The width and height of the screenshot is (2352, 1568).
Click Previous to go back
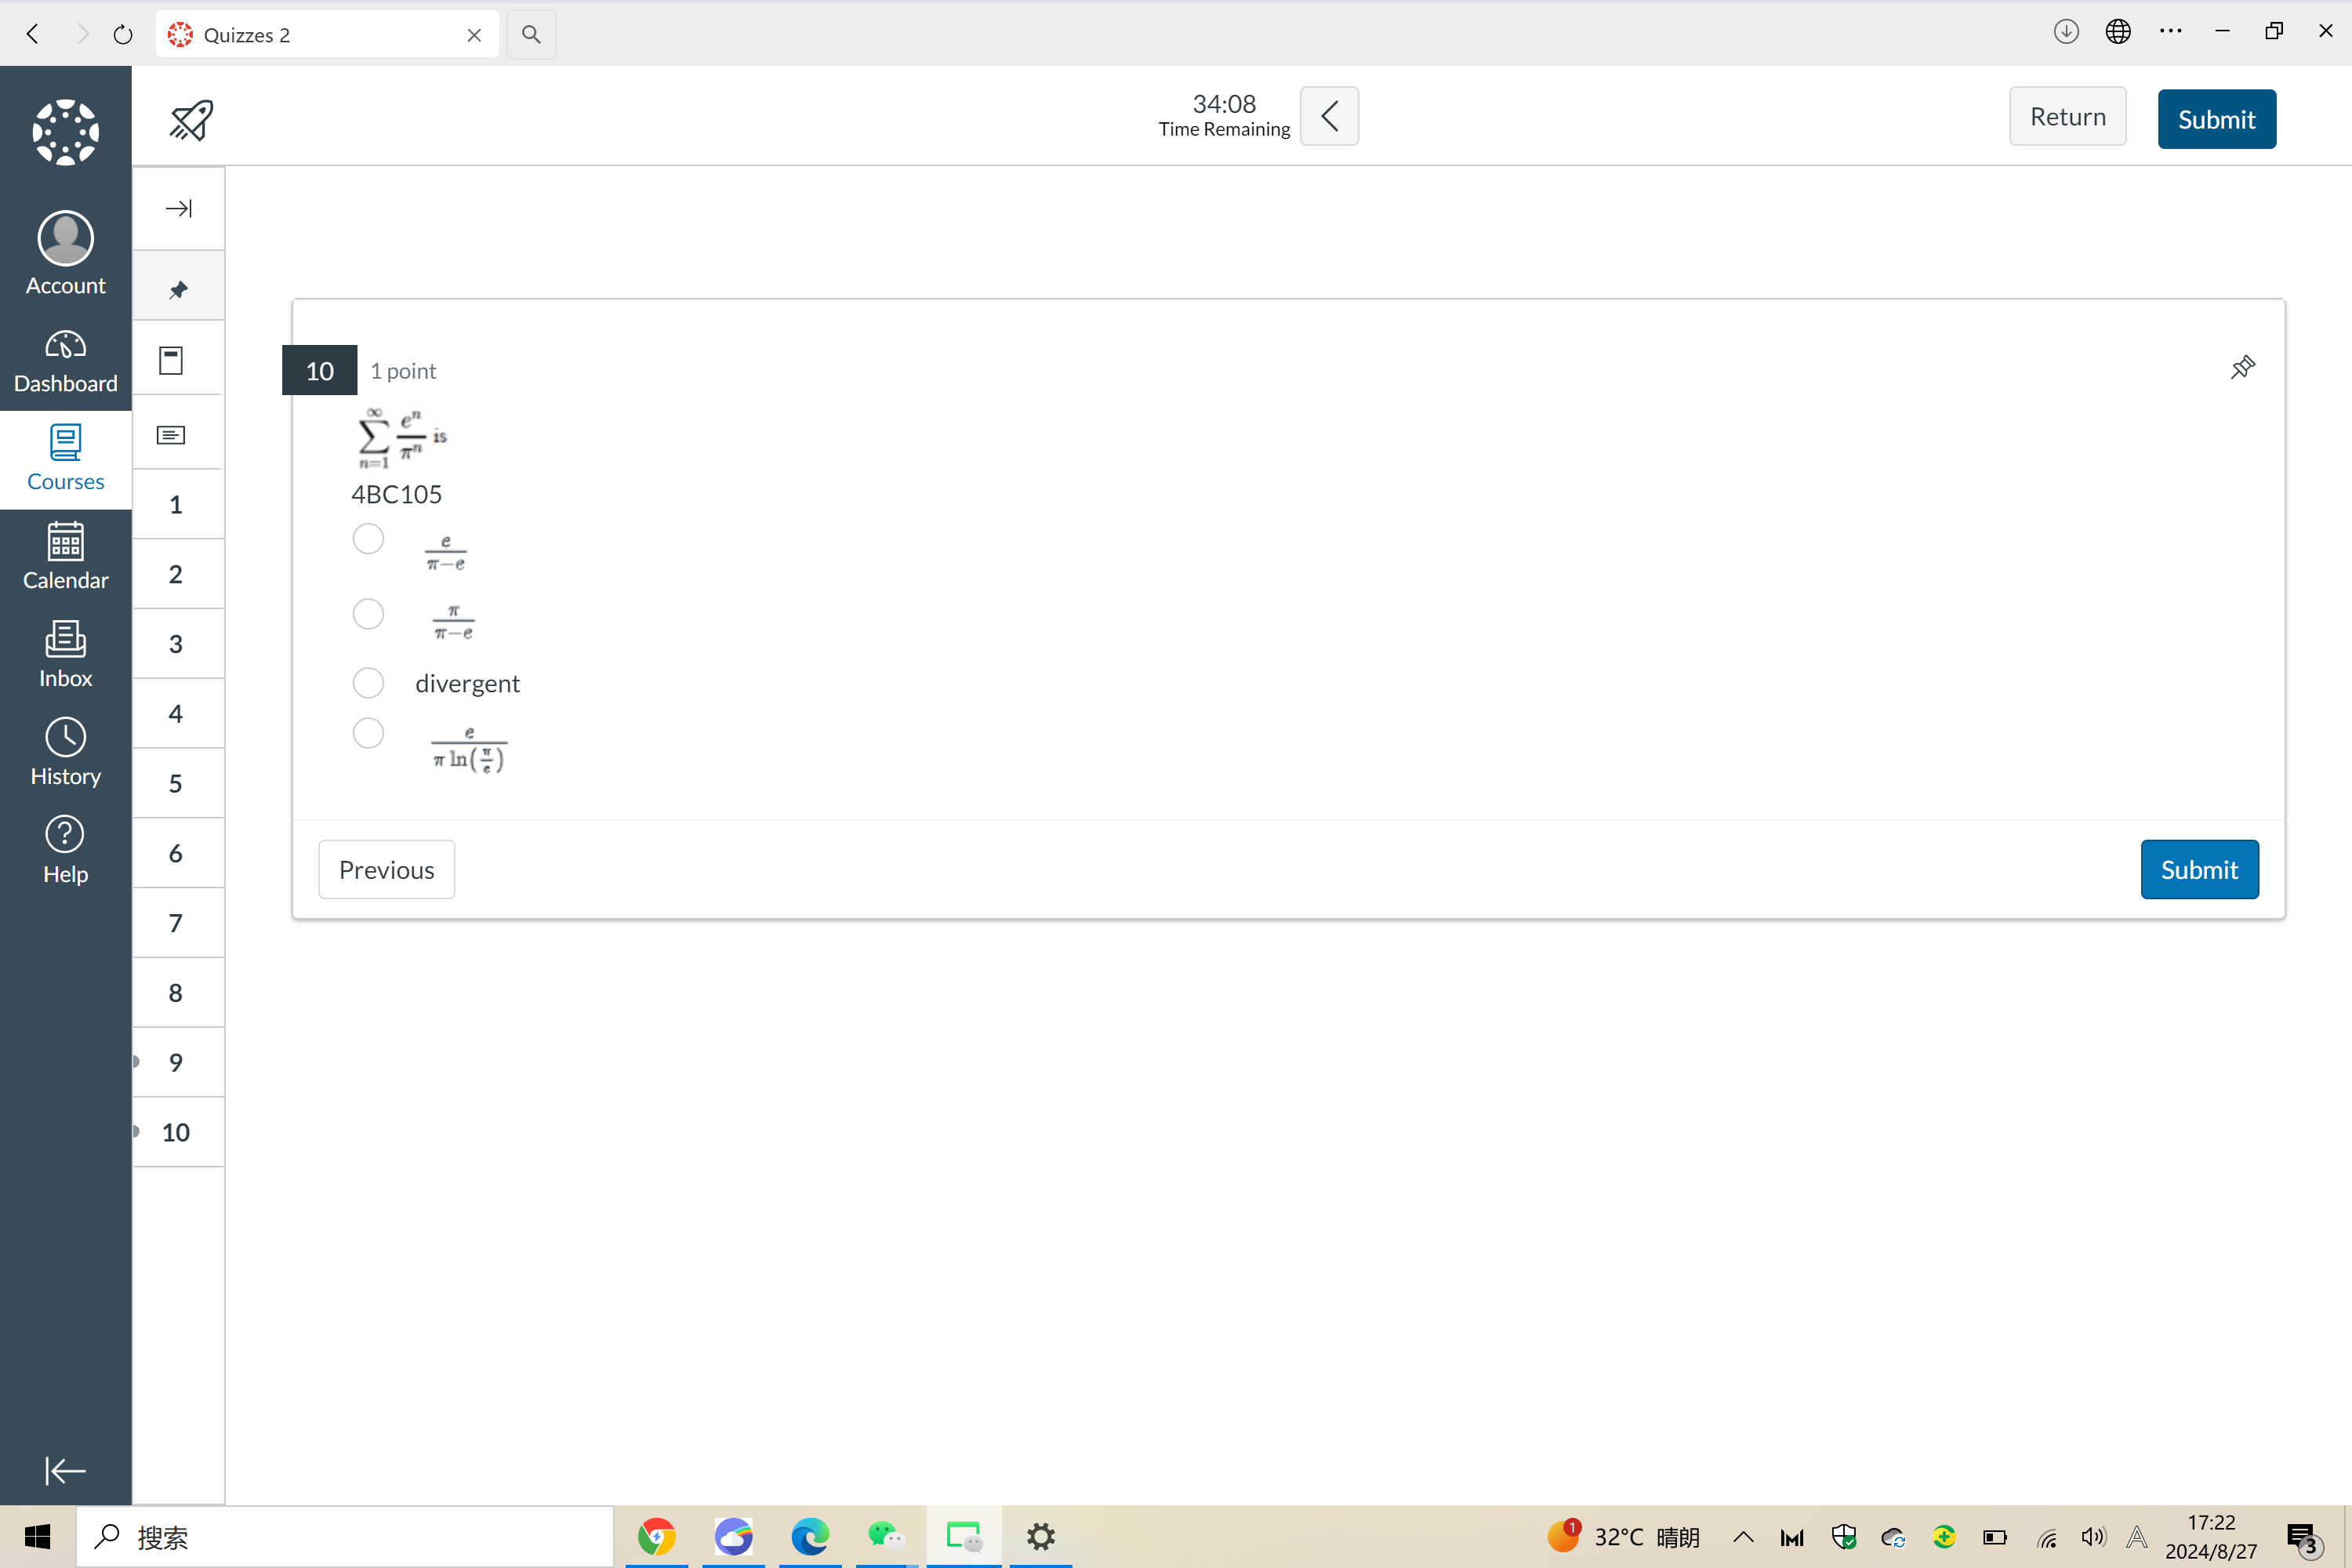(385, 868)
